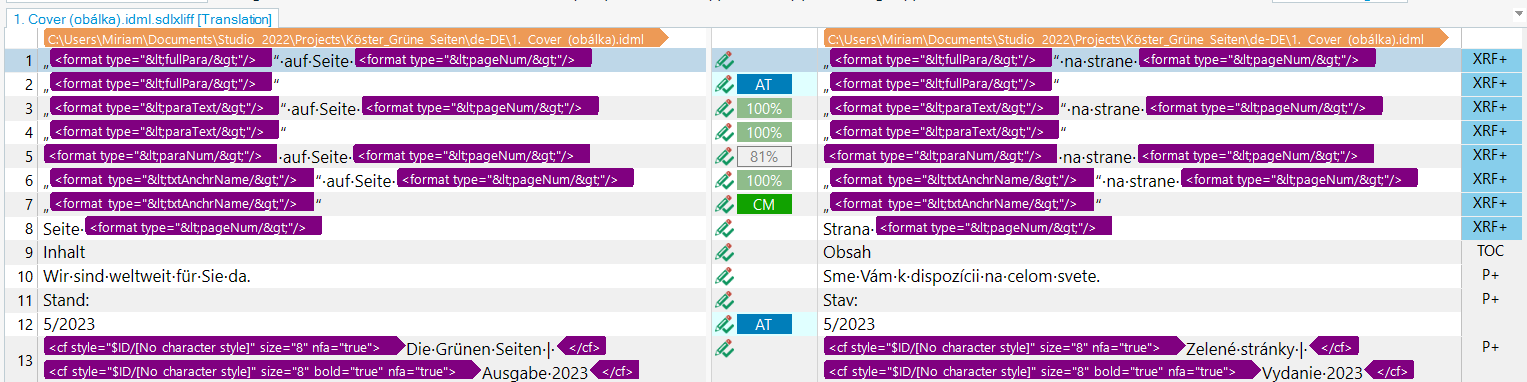Click the segment 8 status icon beside Strana
The width and height of the screenshot is (1527, 382).
(x=724, y=228)
